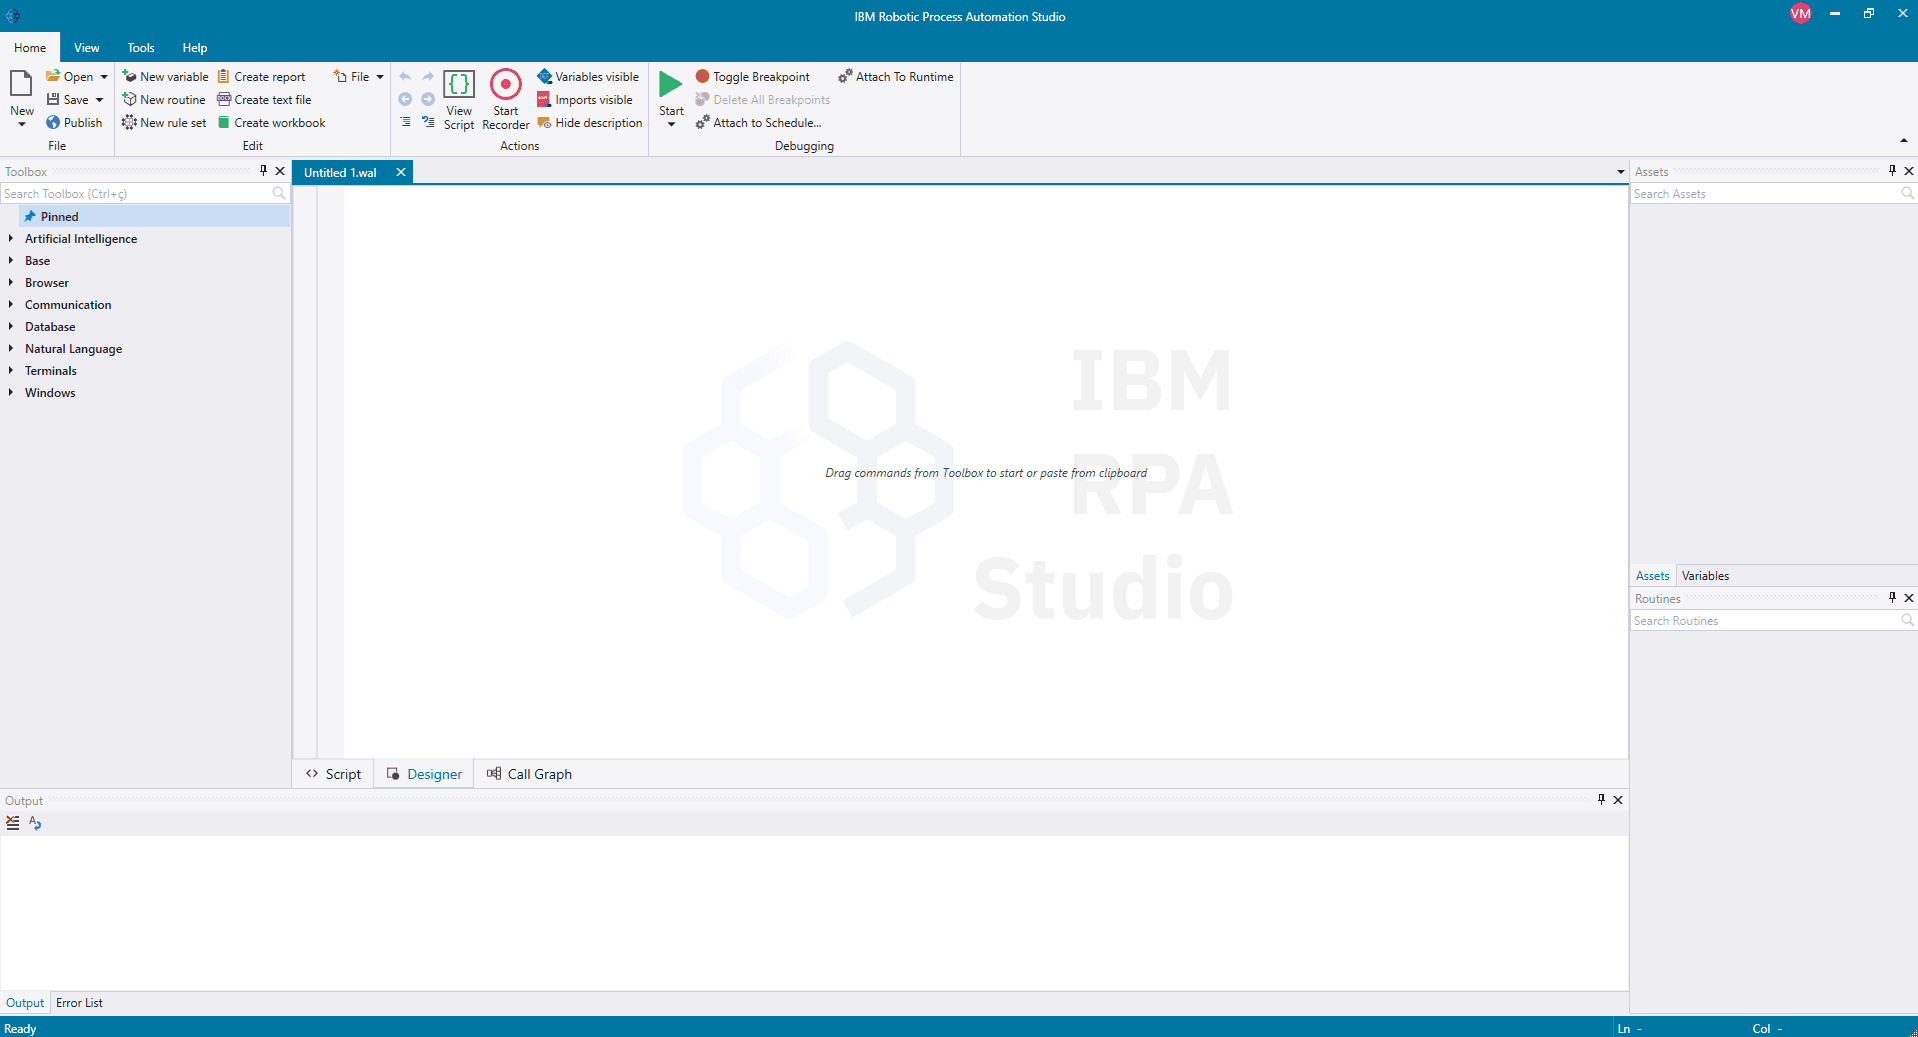Image resolution: width=1918 pixels, height=1037 pixels.
Task: Add a New routine
Action: (163, 100)
